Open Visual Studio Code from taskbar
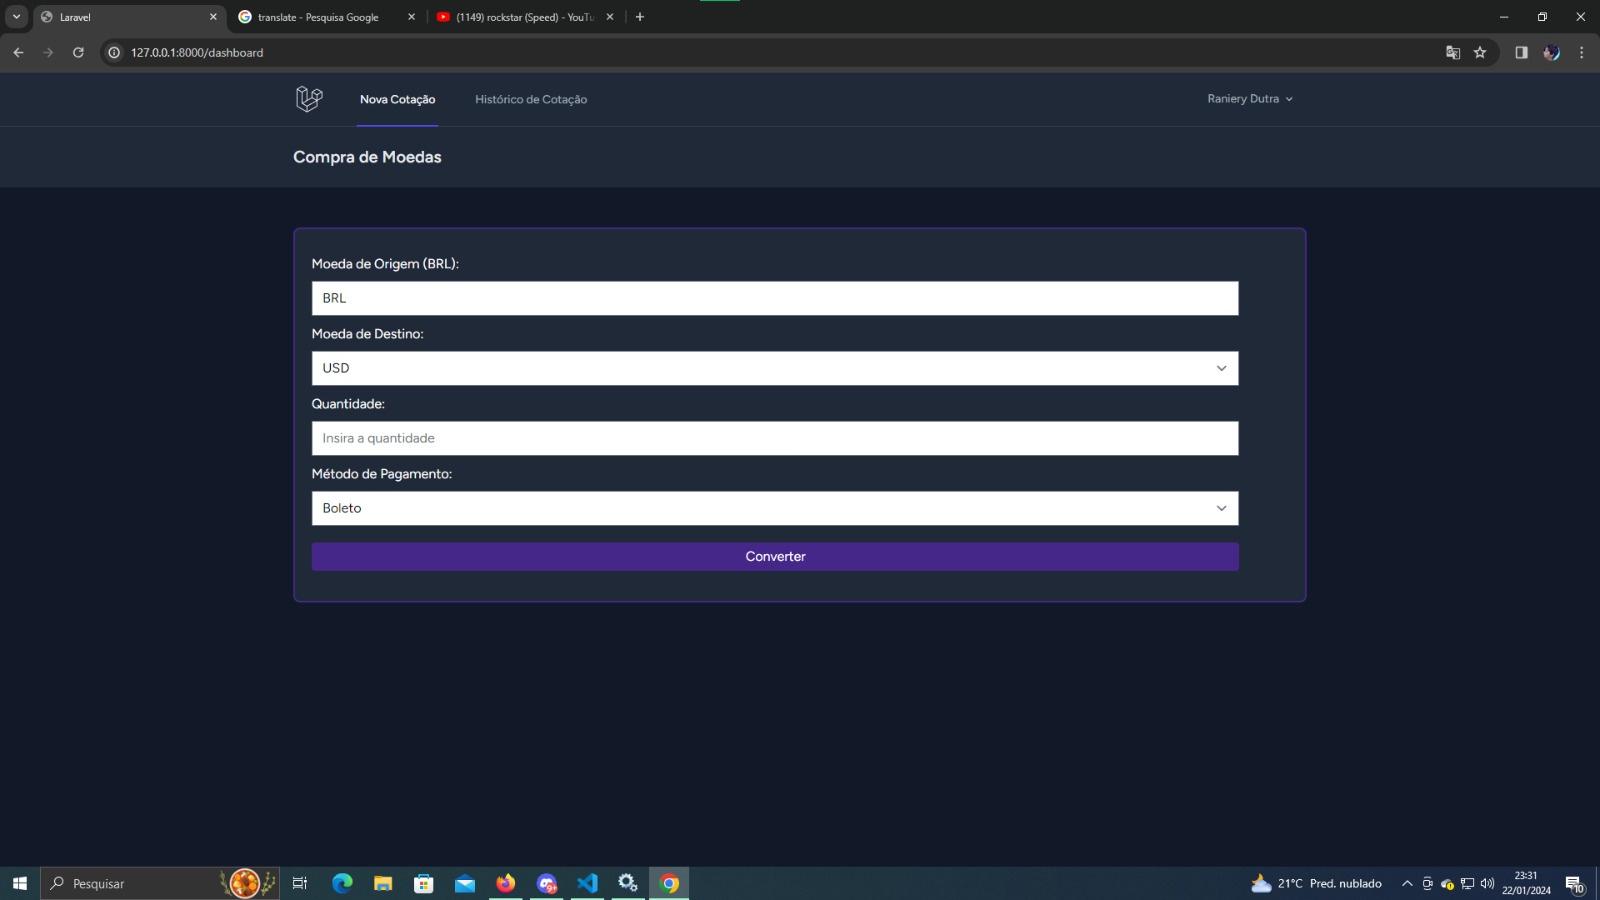 click(587, 883)
